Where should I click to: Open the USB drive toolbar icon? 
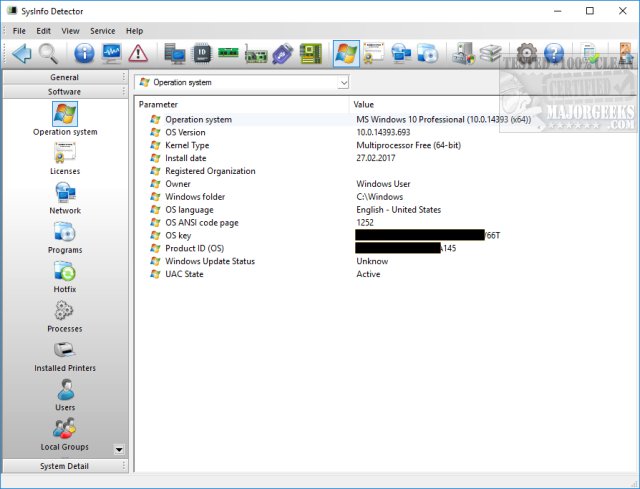tap(283, 53)
